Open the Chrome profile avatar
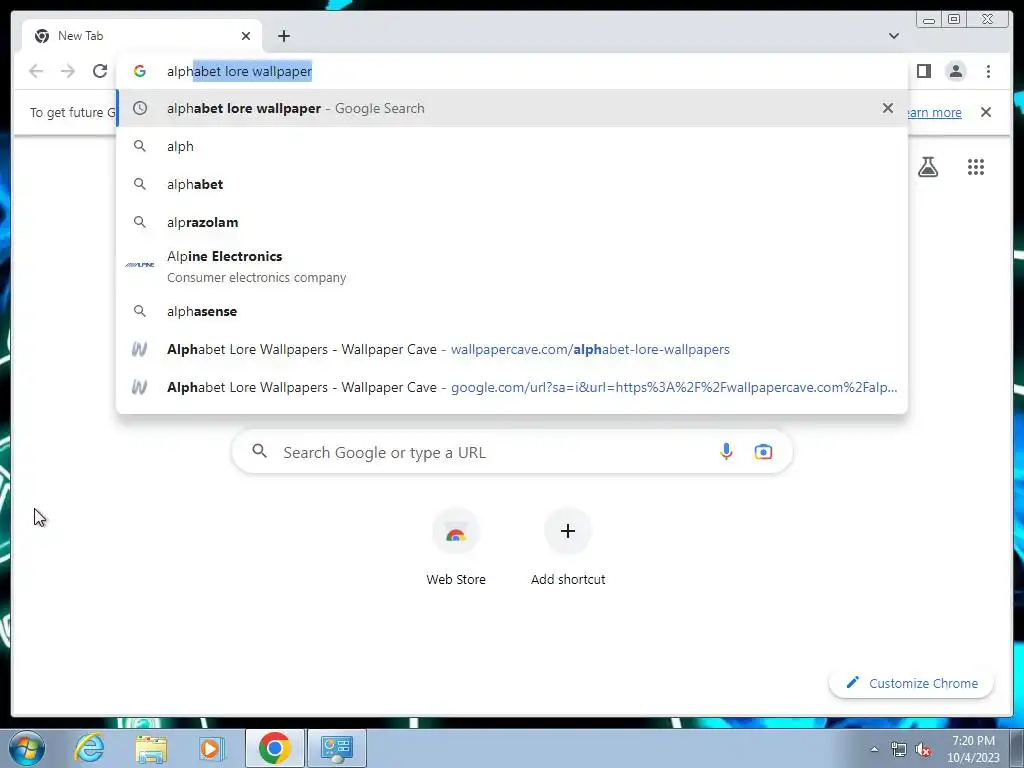The image size is (1024, 768). click(955, 71)
